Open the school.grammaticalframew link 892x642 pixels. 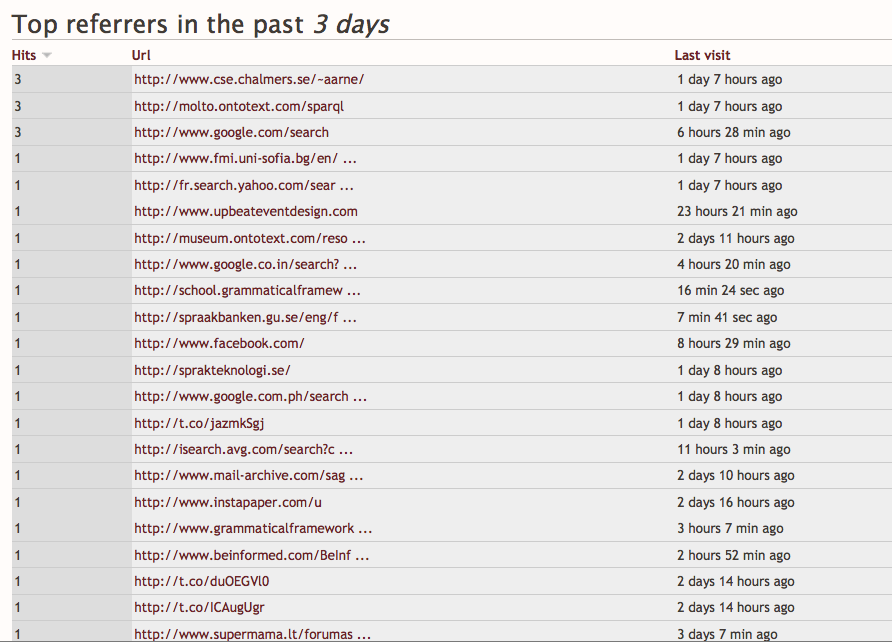[x=247, y=291]
